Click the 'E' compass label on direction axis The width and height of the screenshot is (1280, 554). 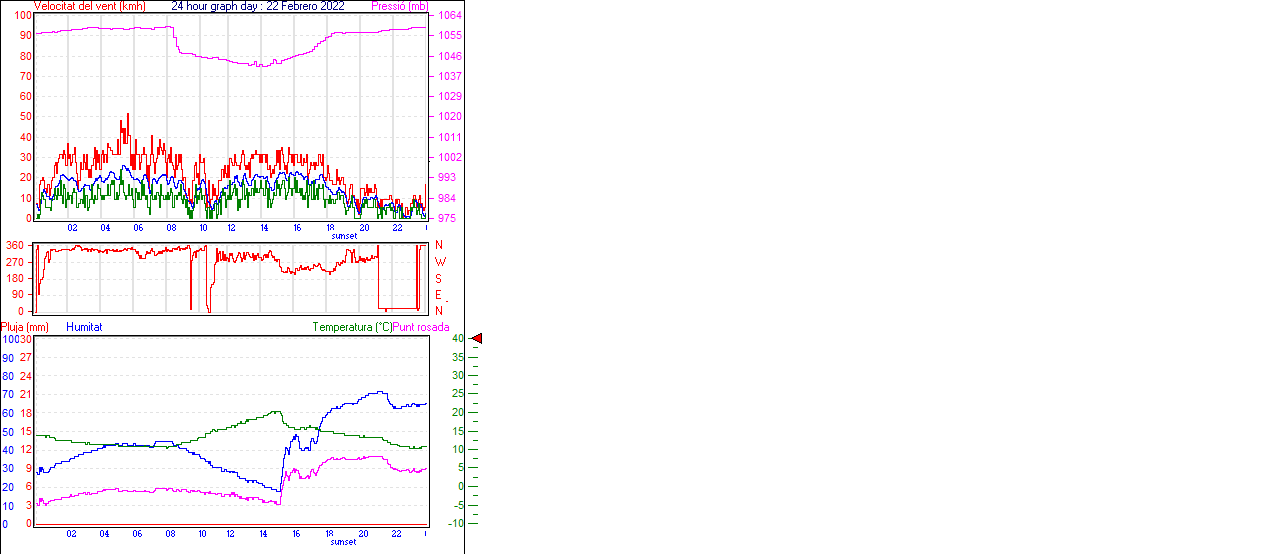click(x=439, y=295)
